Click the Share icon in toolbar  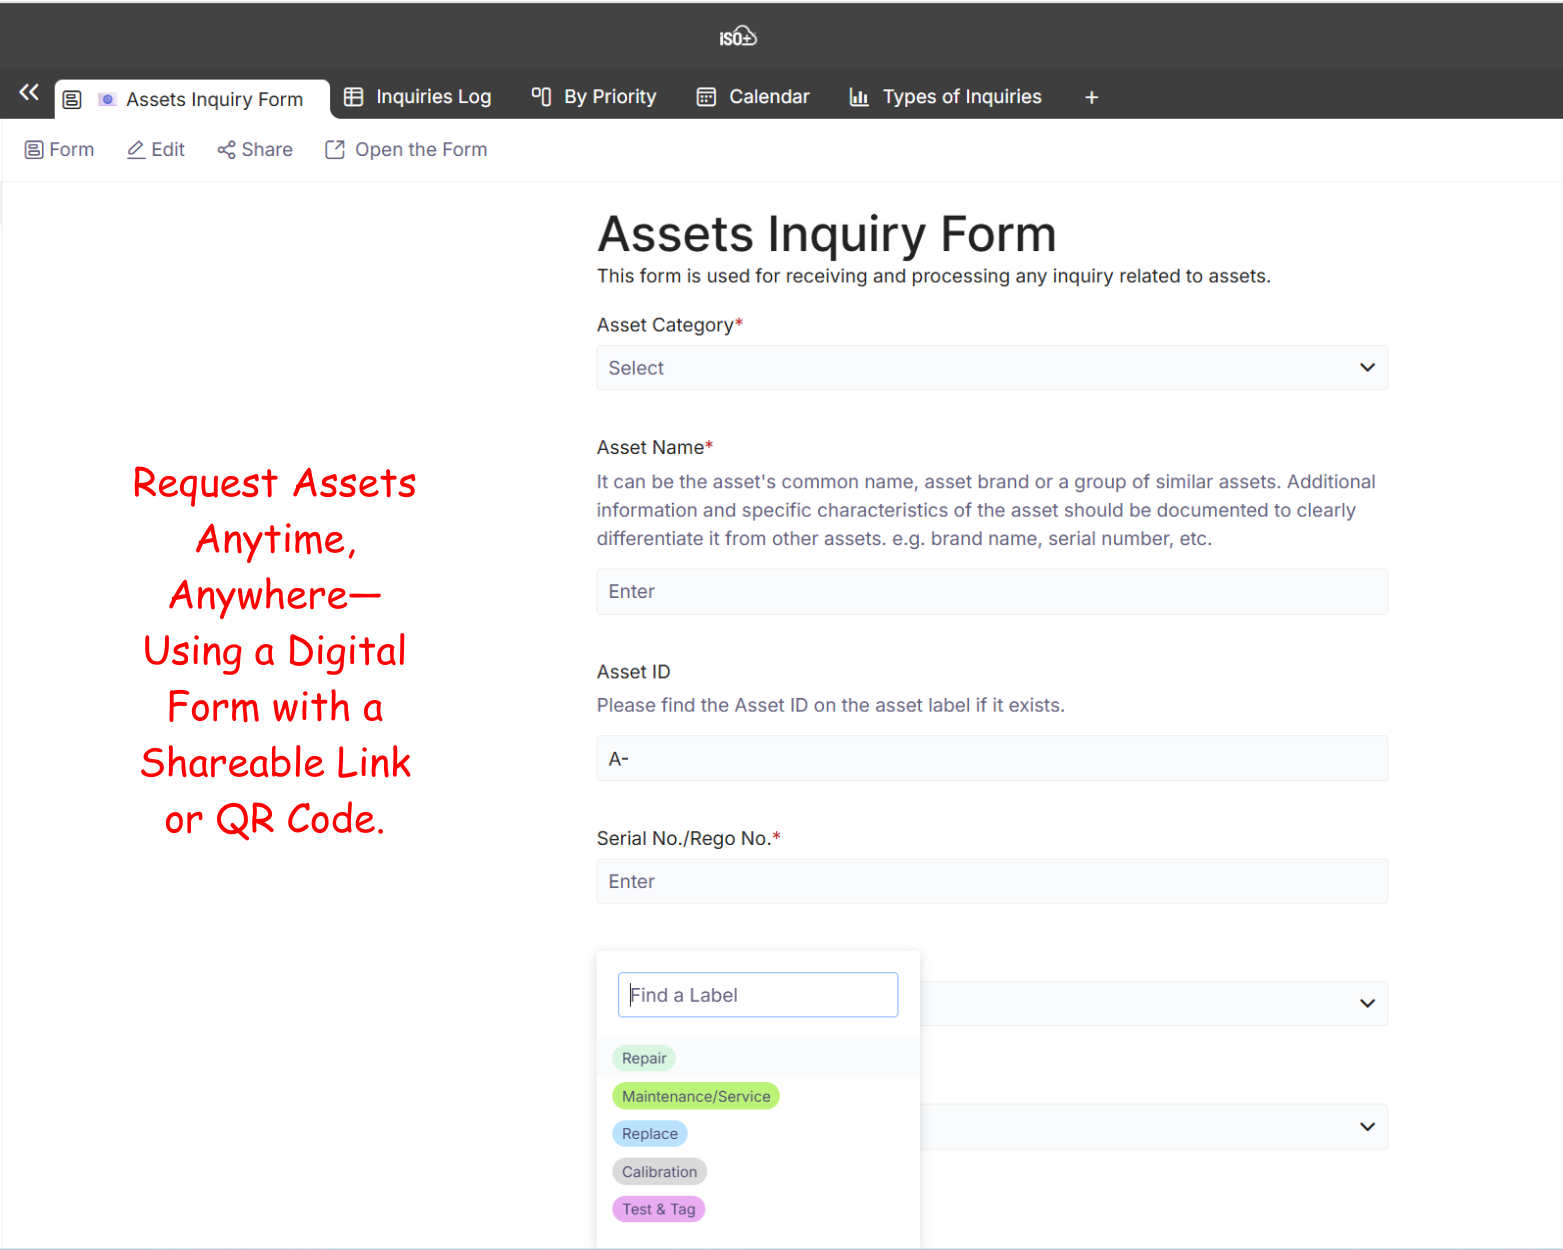[226, 150]
